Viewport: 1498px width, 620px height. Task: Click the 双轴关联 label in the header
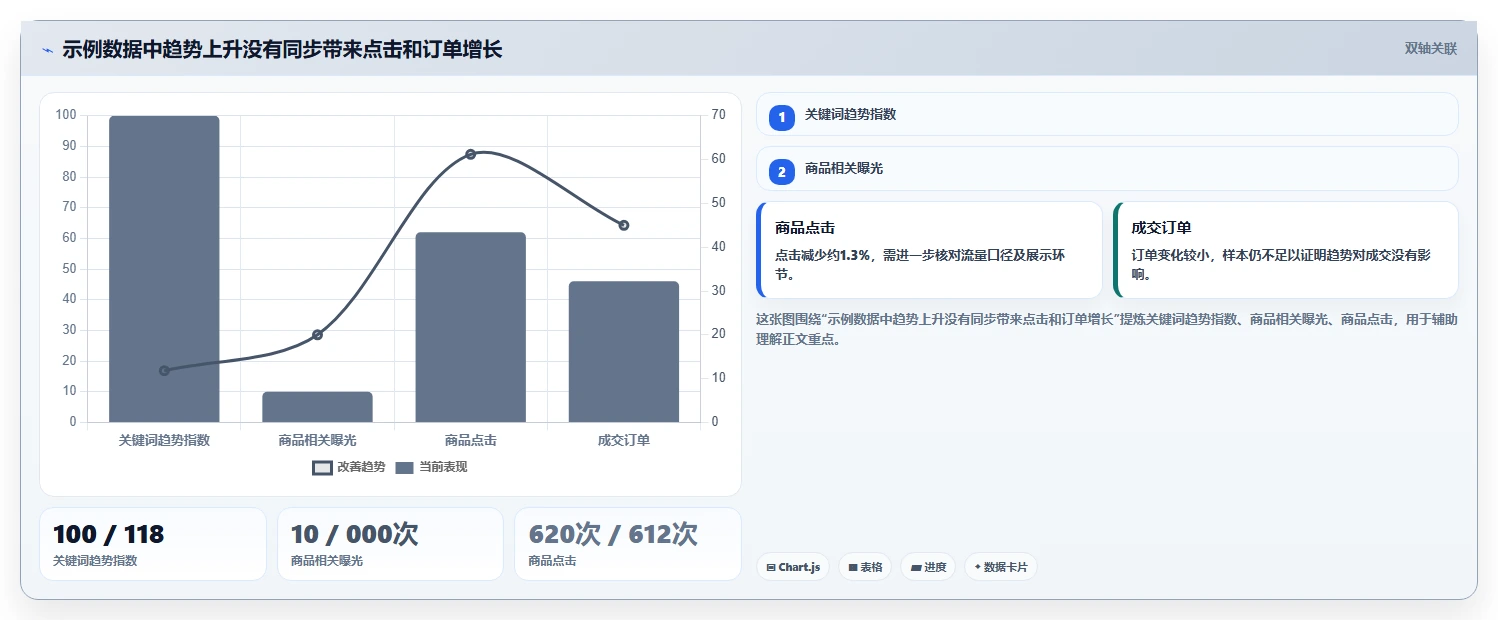1431,48
